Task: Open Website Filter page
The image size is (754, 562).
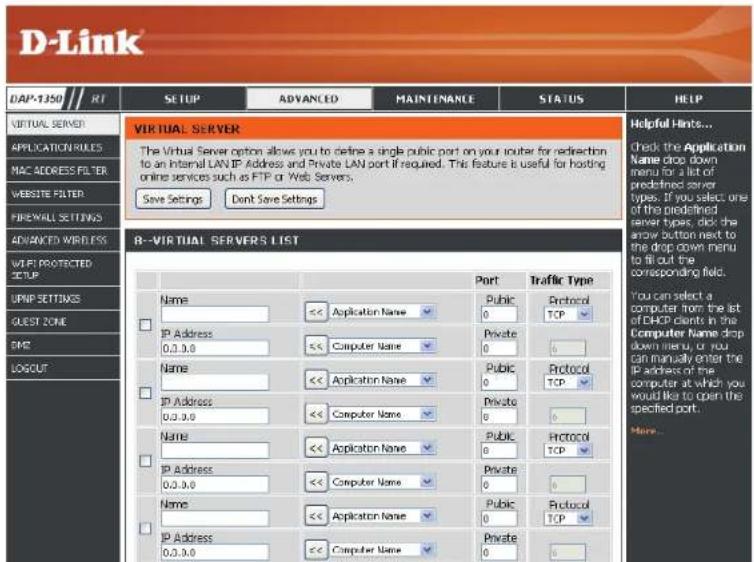Action: [x=63, y=194]
